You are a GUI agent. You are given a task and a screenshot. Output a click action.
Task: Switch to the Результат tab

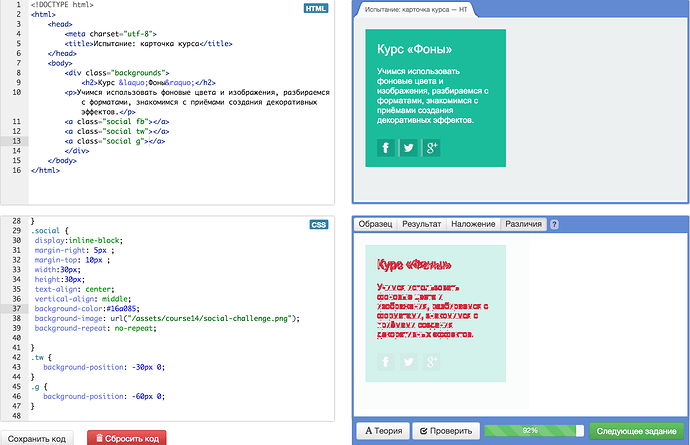click(x=421, y=224)
